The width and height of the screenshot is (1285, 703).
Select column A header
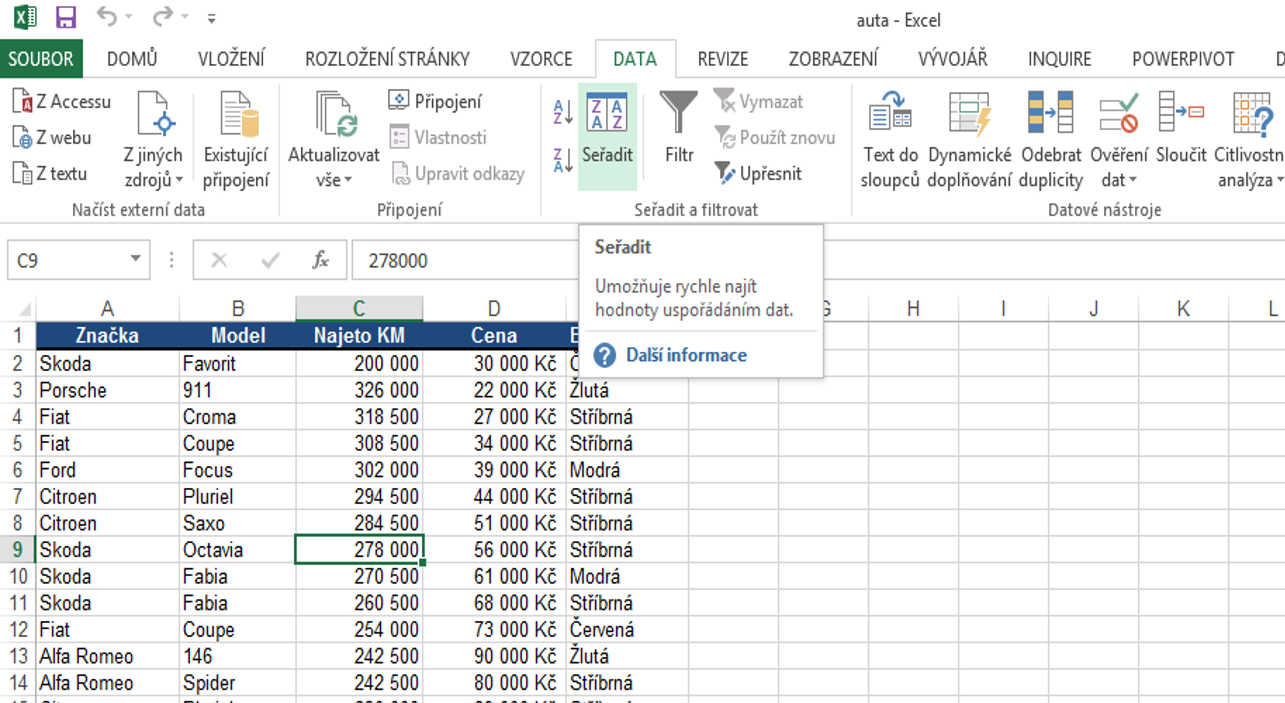point(107,309)
